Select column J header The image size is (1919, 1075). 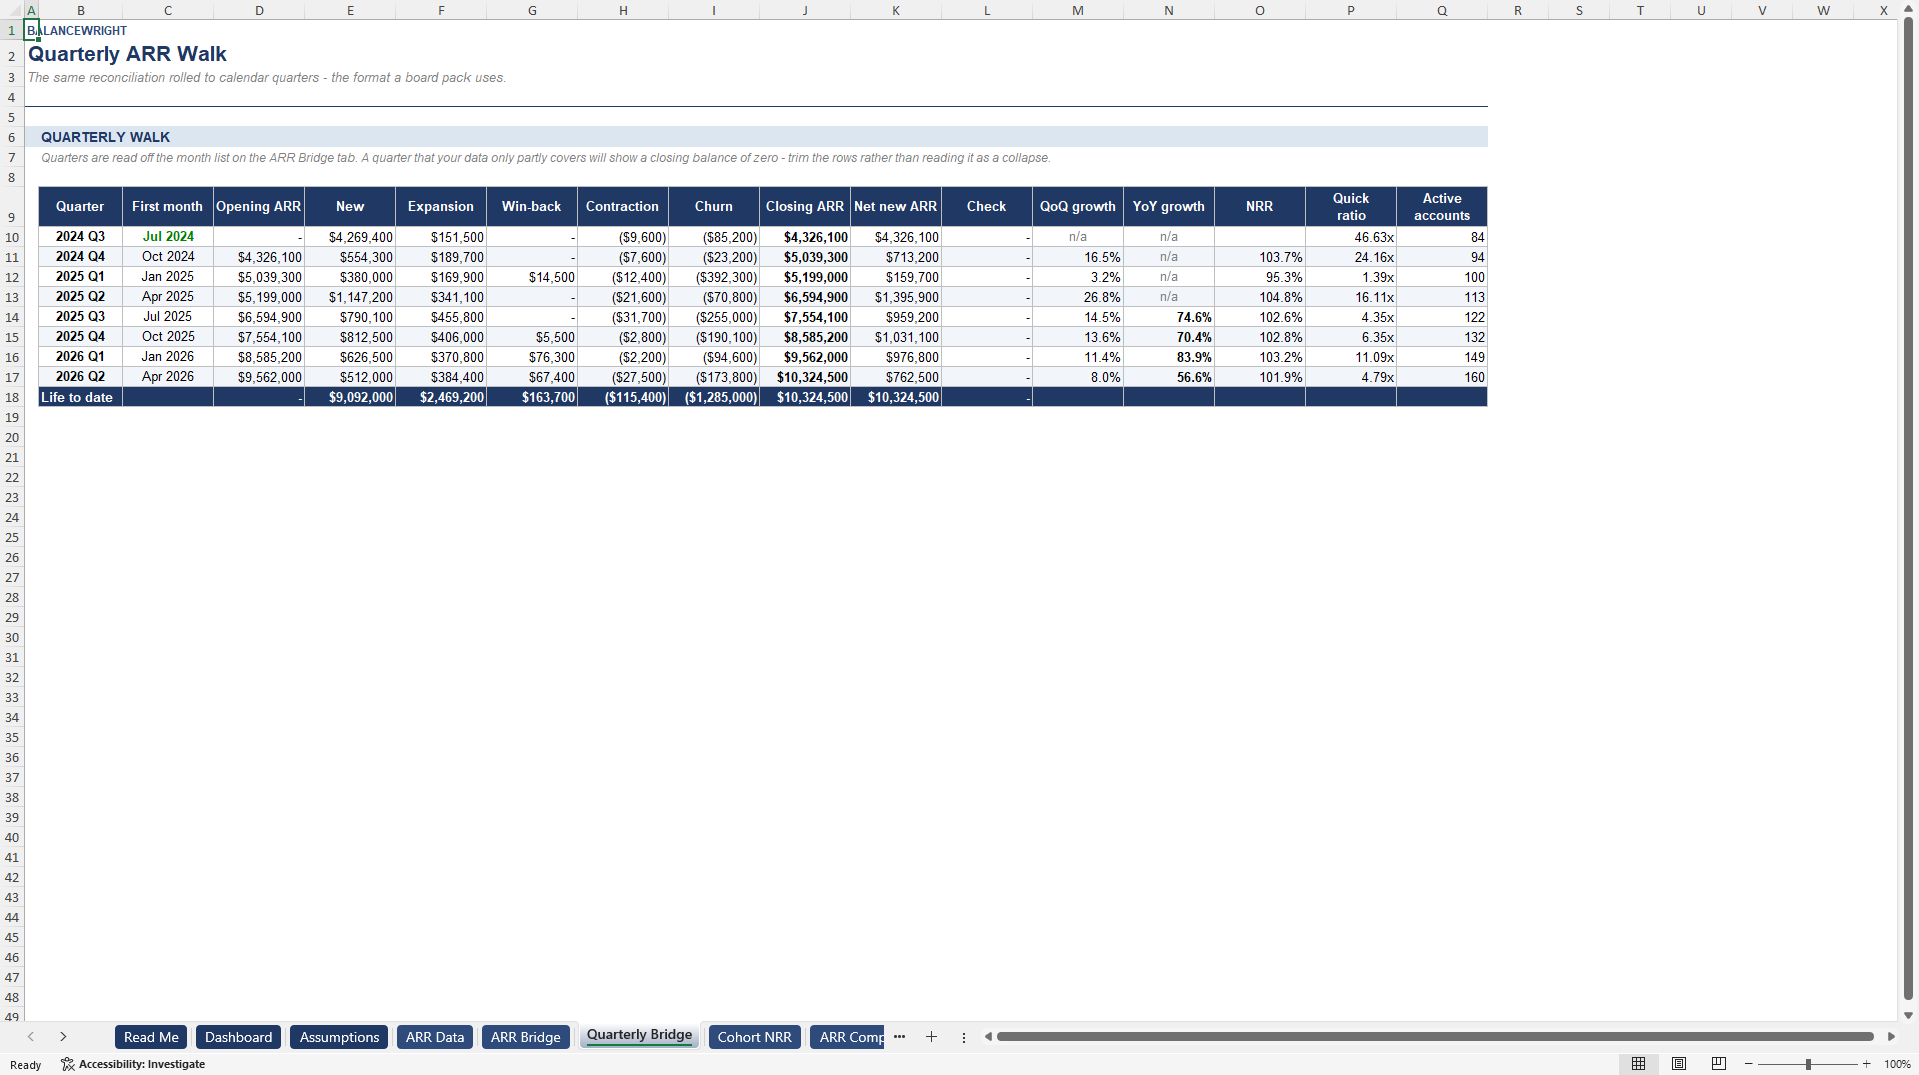tap(805, 10)
